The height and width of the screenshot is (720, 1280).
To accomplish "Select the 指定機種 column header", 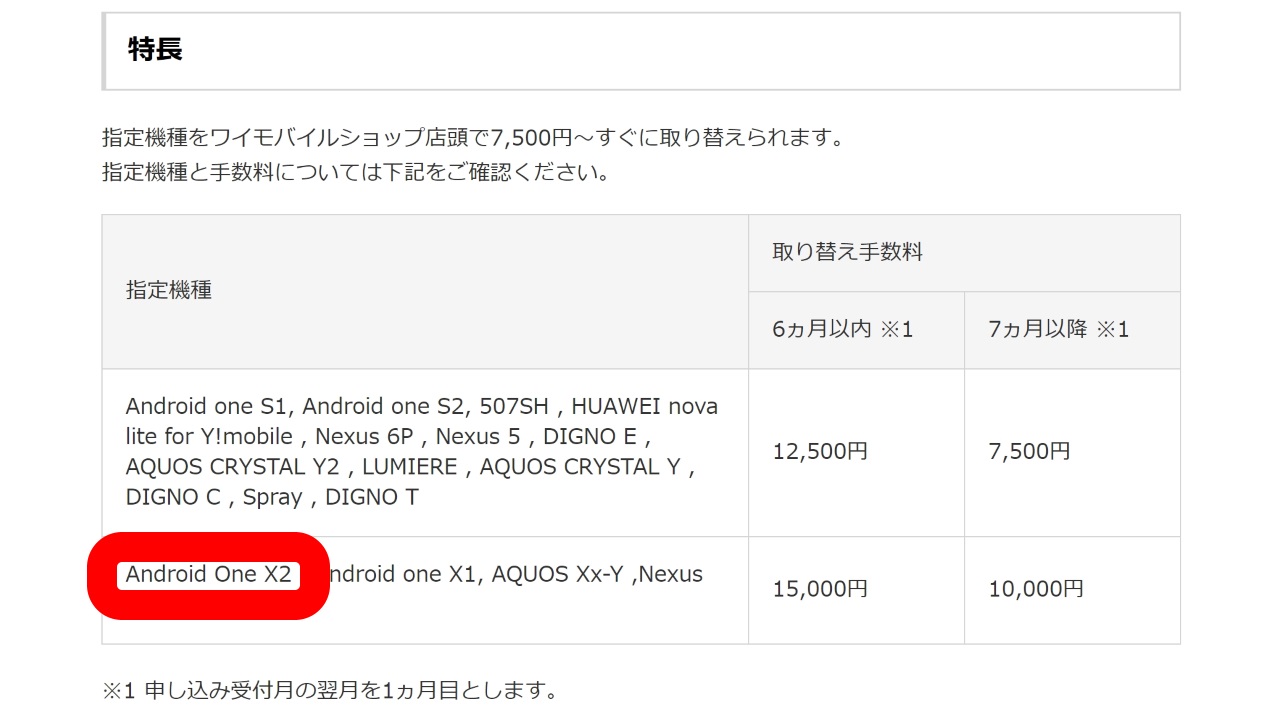I will (x=169, y=291).
